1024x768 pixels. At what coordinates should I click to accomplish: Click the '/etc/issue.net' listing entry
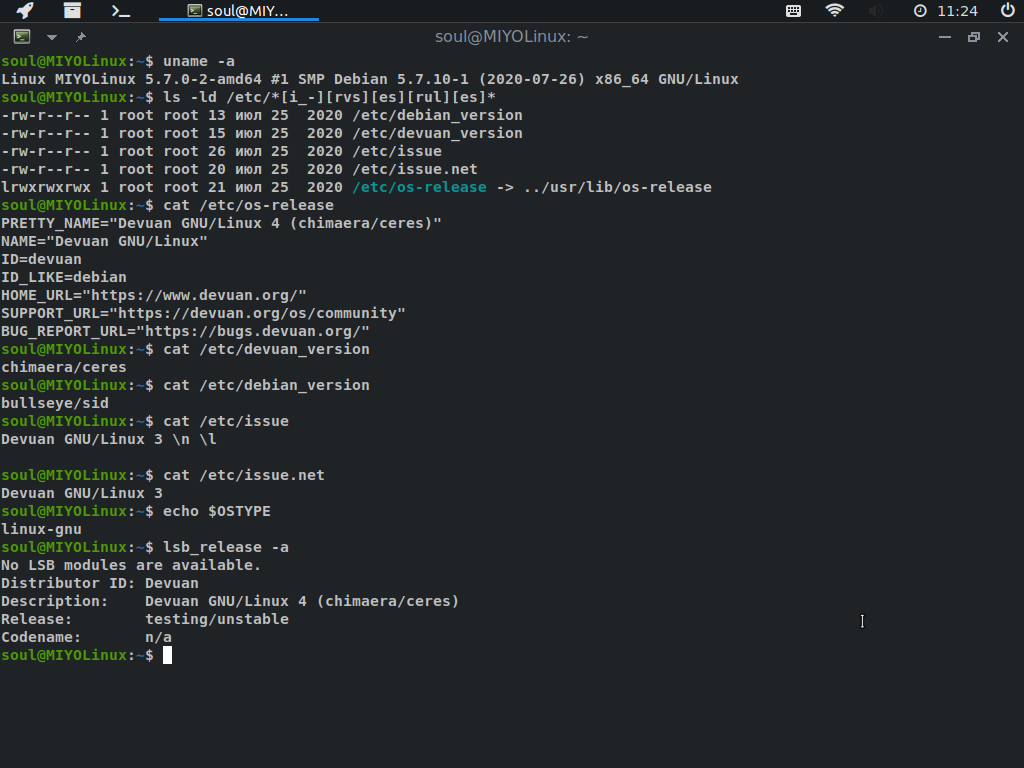click(x=415, y=169)
